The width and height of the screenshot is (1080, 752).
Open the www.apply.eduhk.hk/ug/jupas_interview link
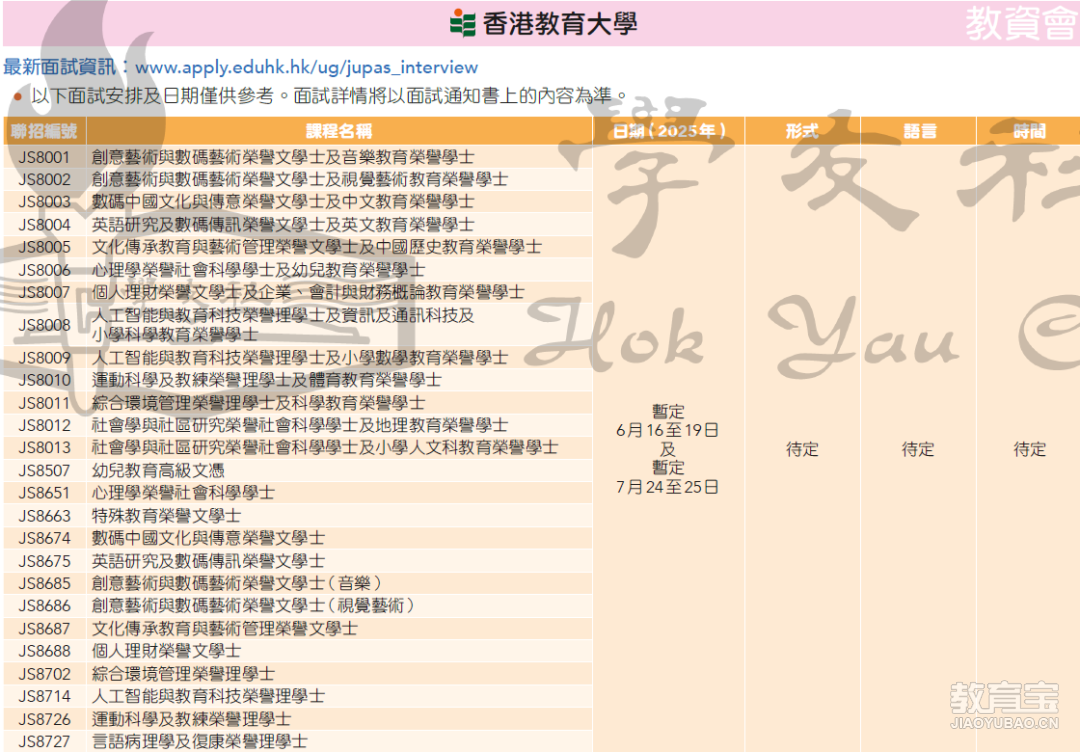[307, 67]
